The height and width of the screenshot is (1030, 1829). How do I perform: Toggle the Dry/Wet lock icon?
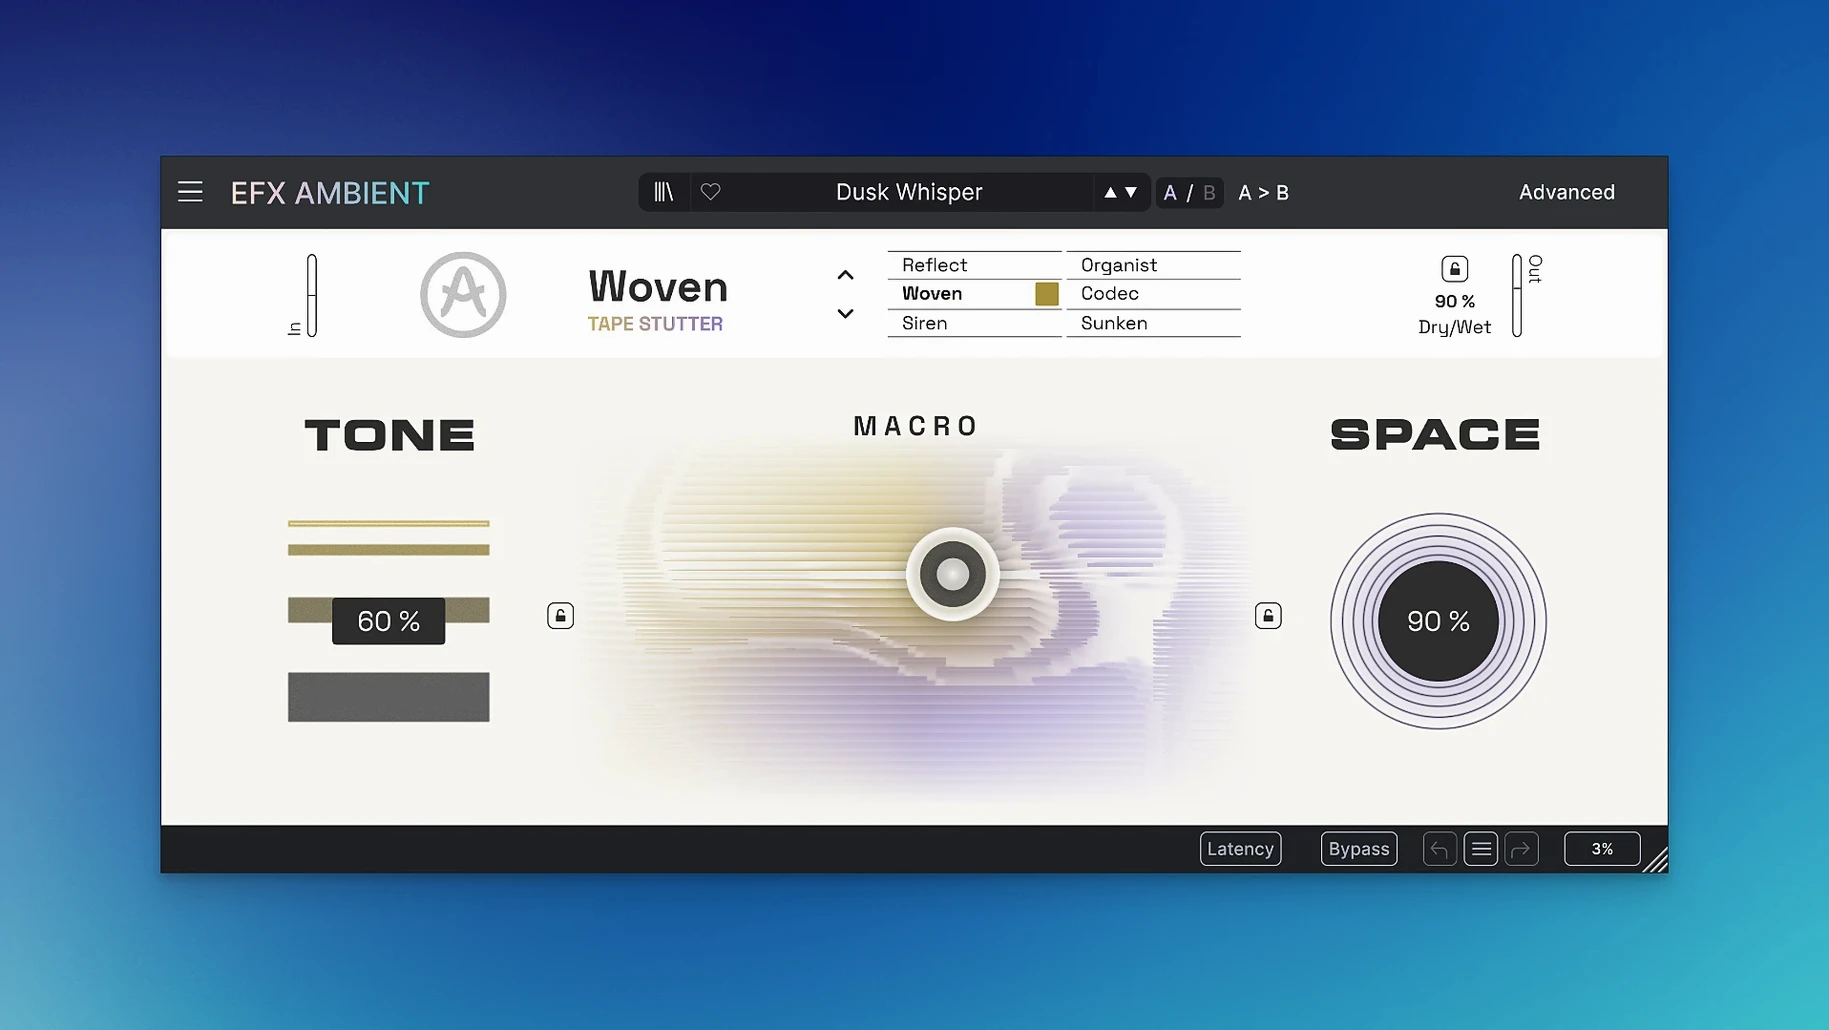(x=1454, y=268)
